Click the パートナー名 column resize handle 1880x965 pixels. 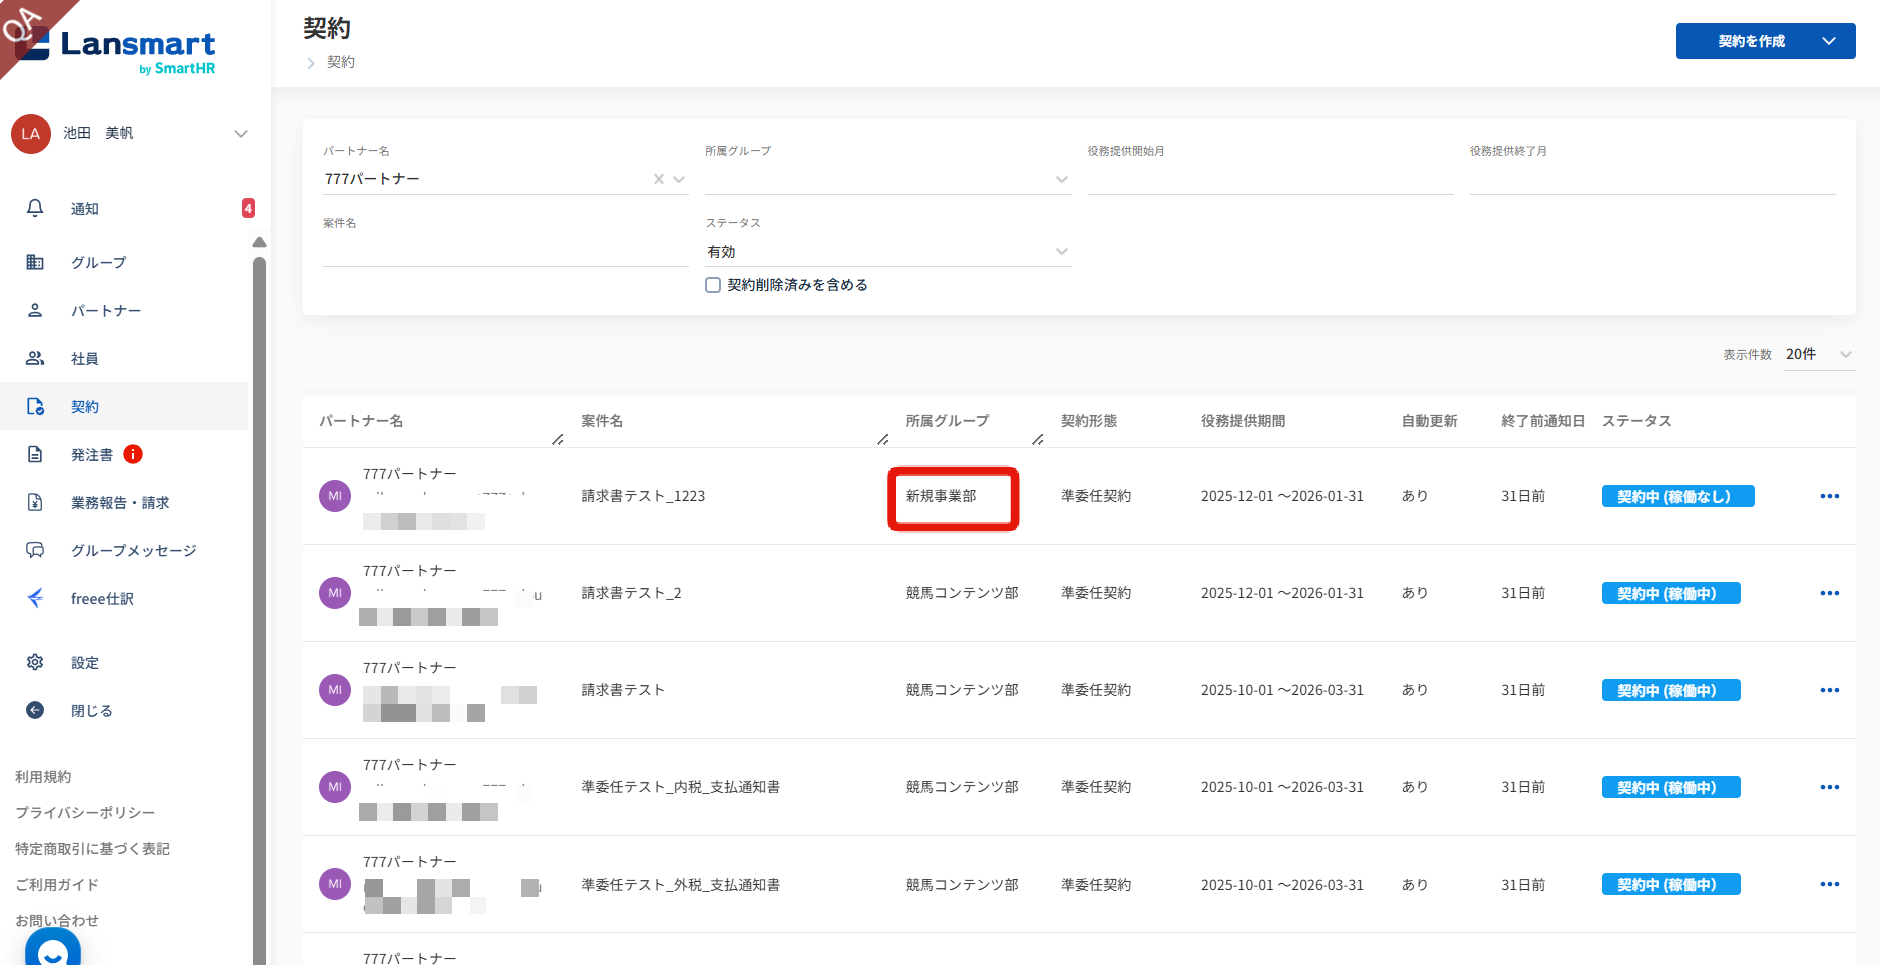point(558,439)
